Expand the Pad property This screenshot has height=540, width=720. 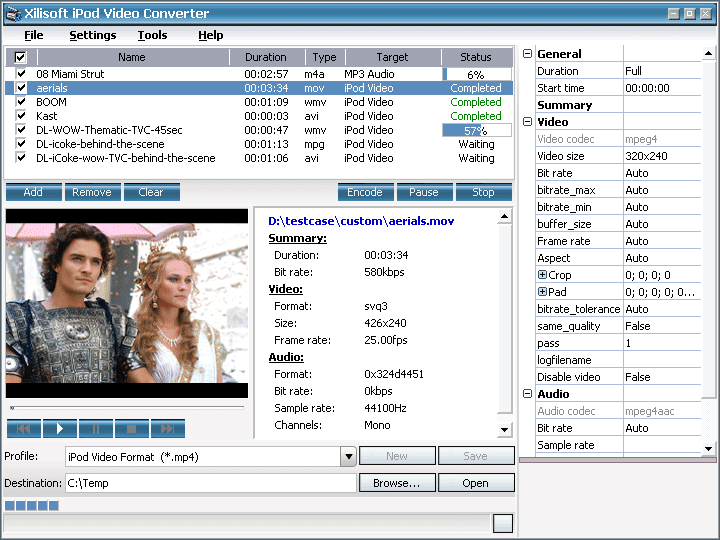coord(542,292)
